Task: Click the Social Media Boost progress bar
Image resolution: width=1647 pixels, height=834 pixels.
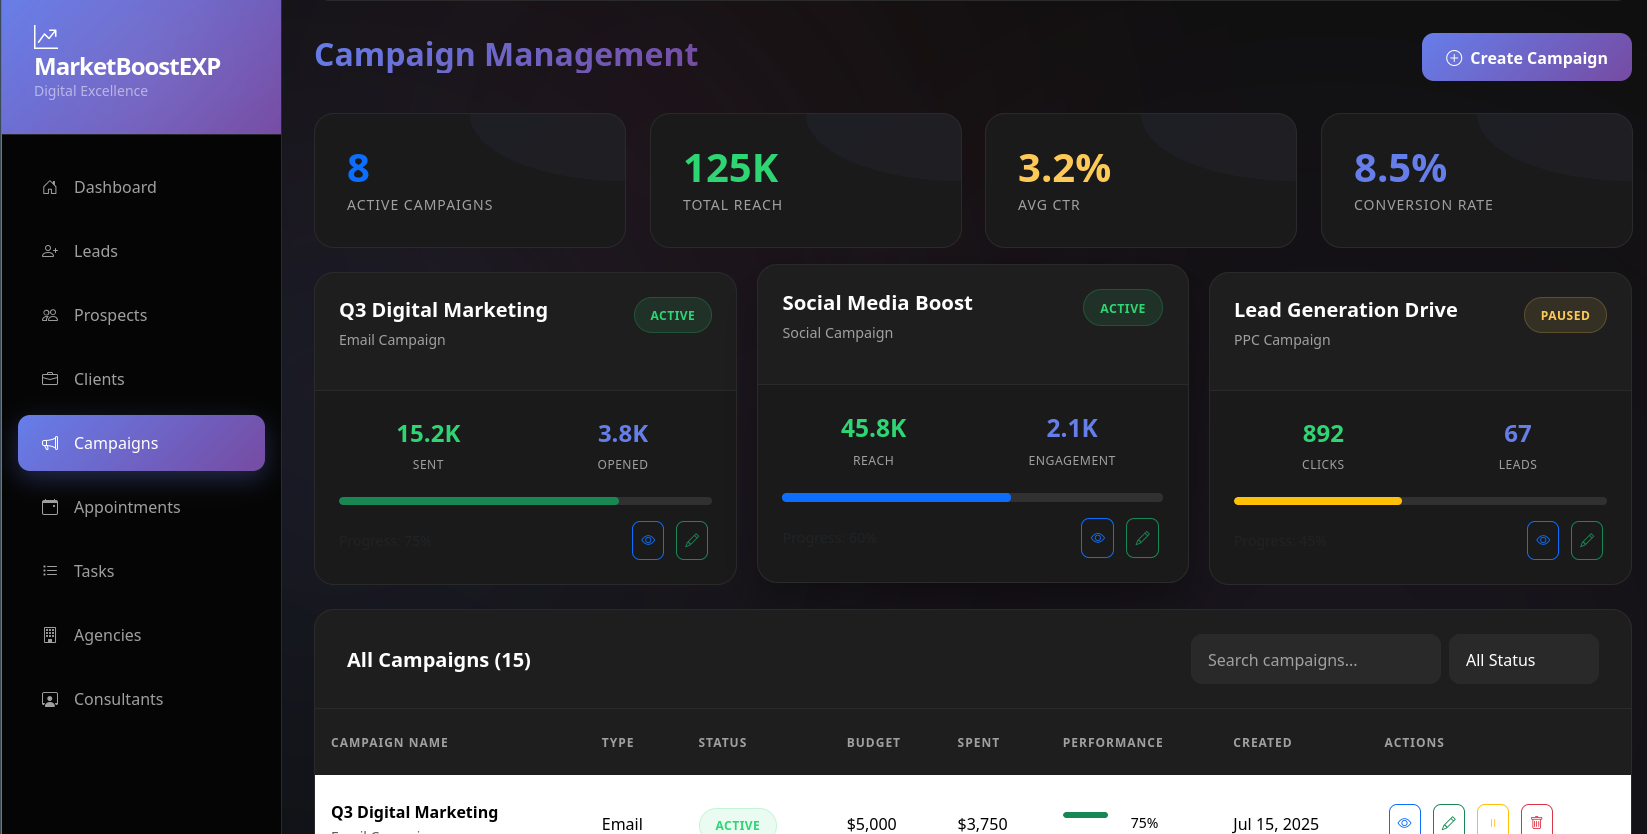Action: coord(972,497)
